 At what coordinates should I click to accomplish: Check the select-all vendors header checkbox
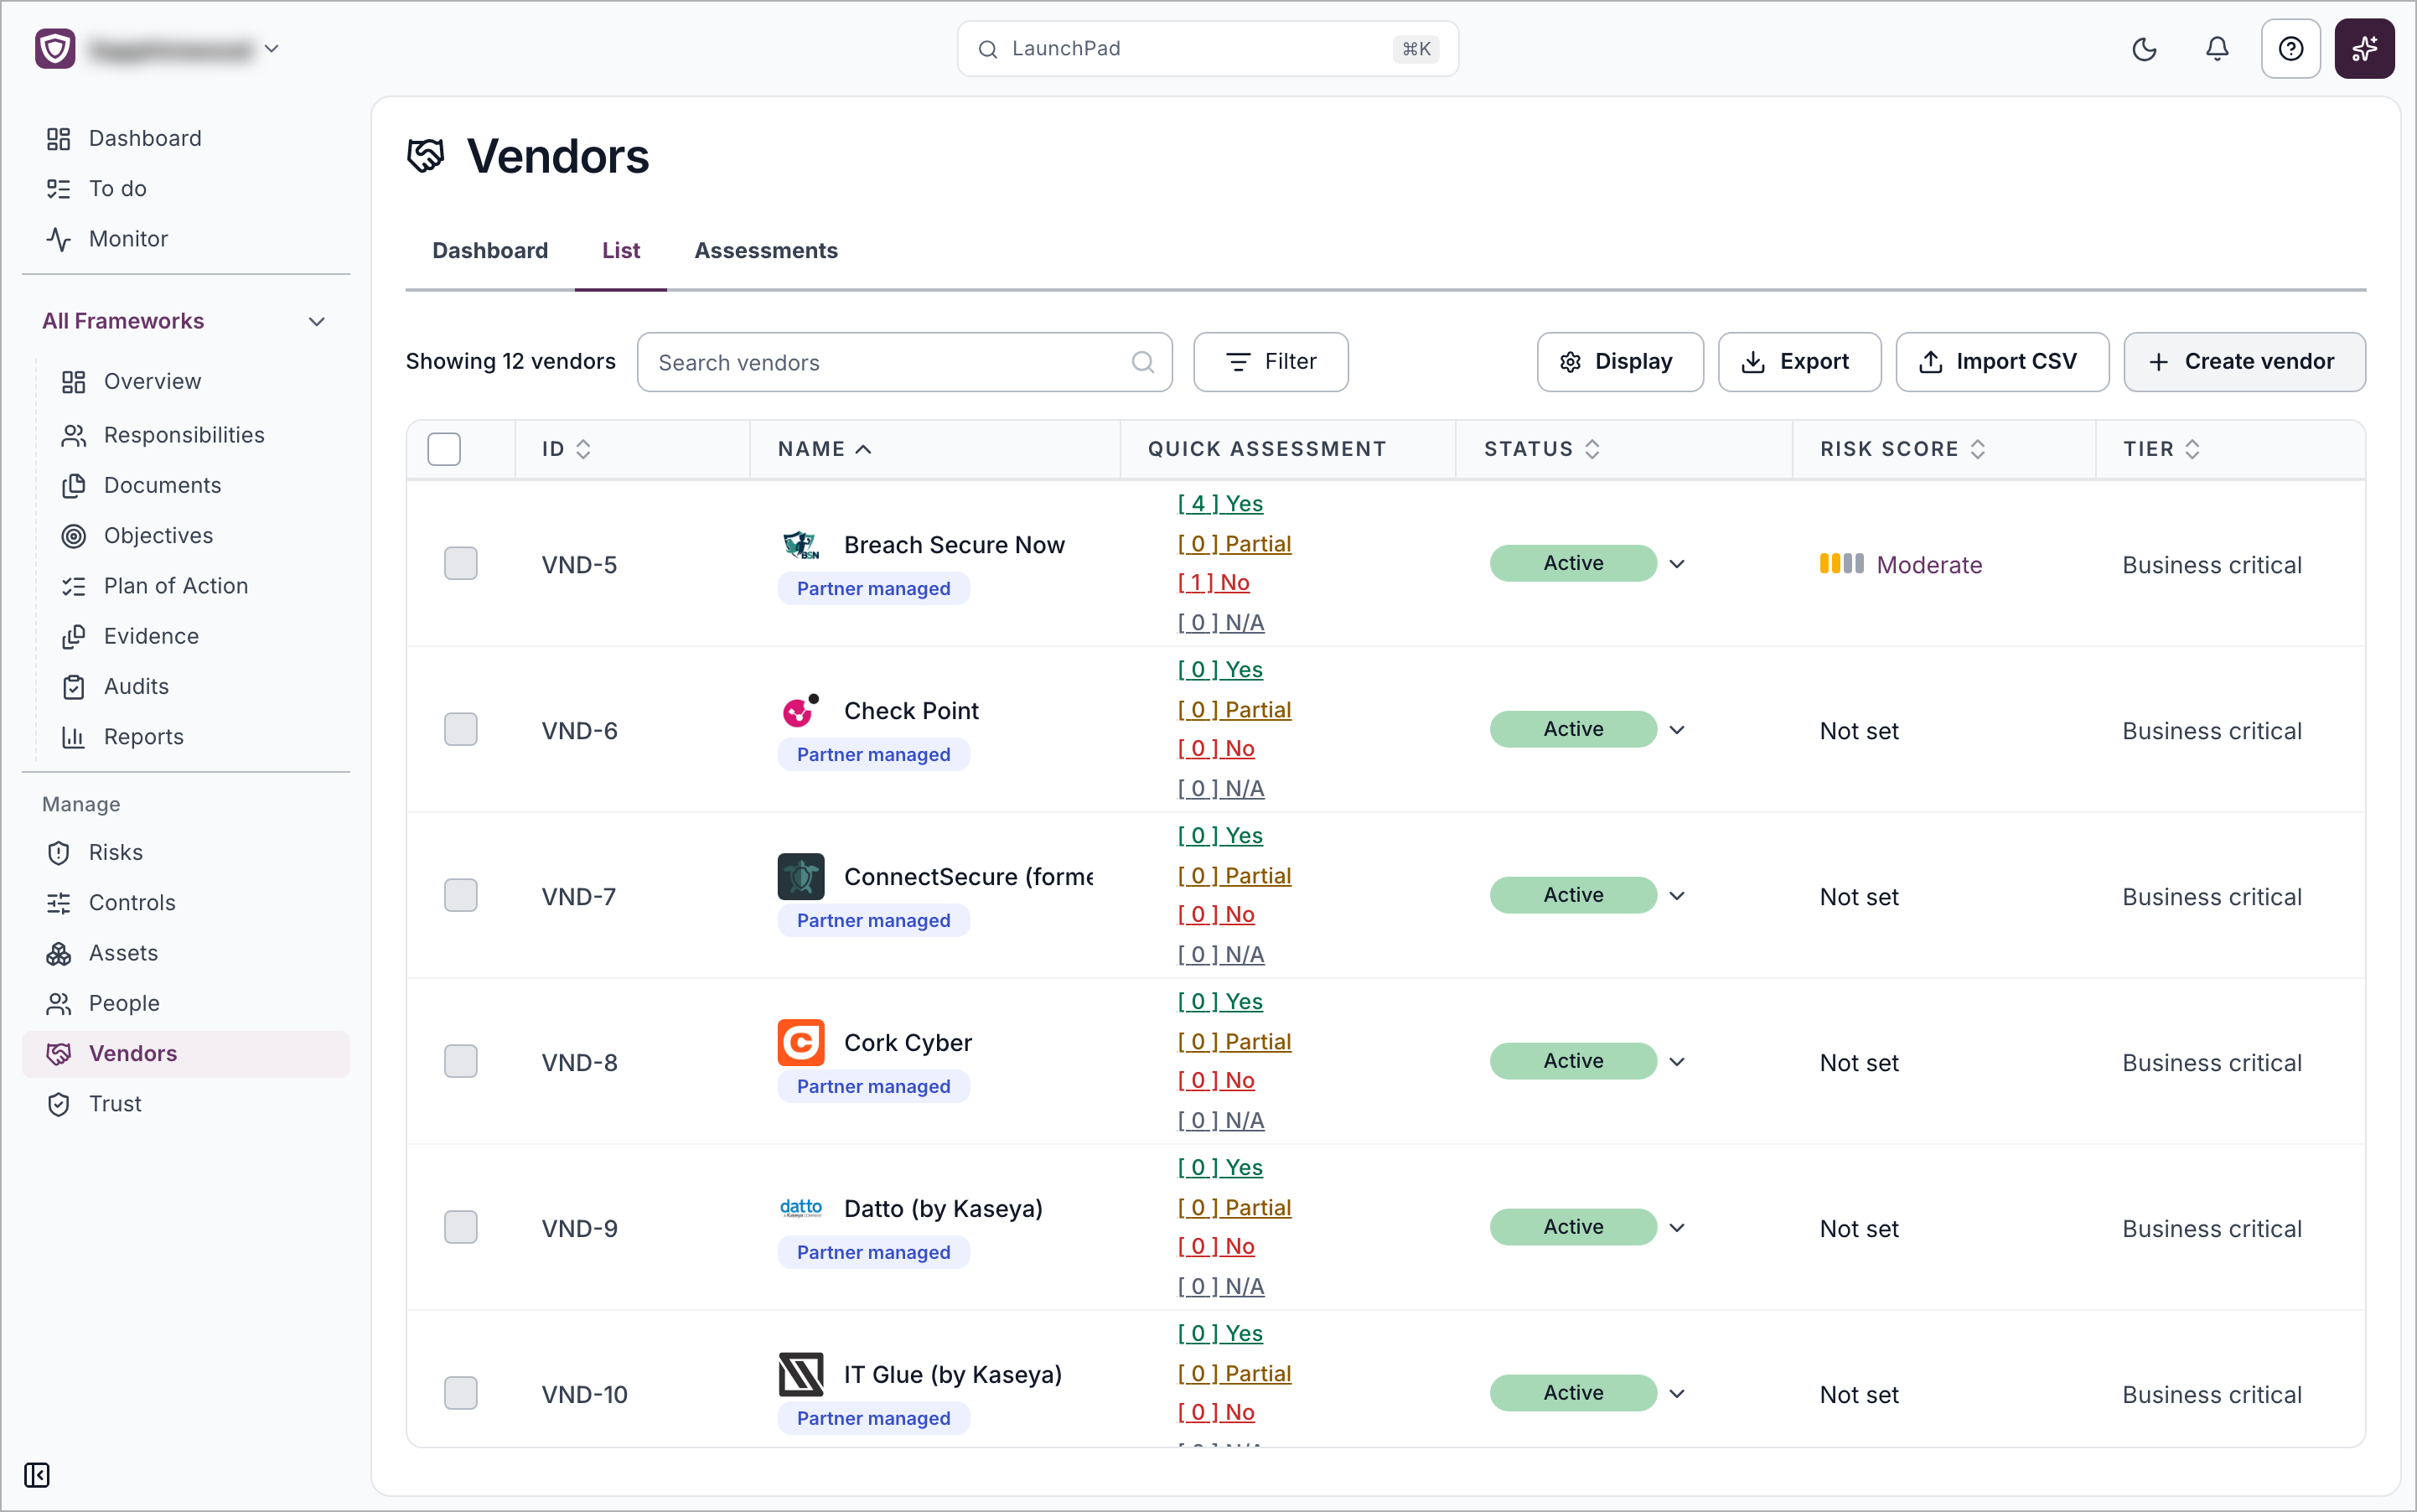(444, 449)
